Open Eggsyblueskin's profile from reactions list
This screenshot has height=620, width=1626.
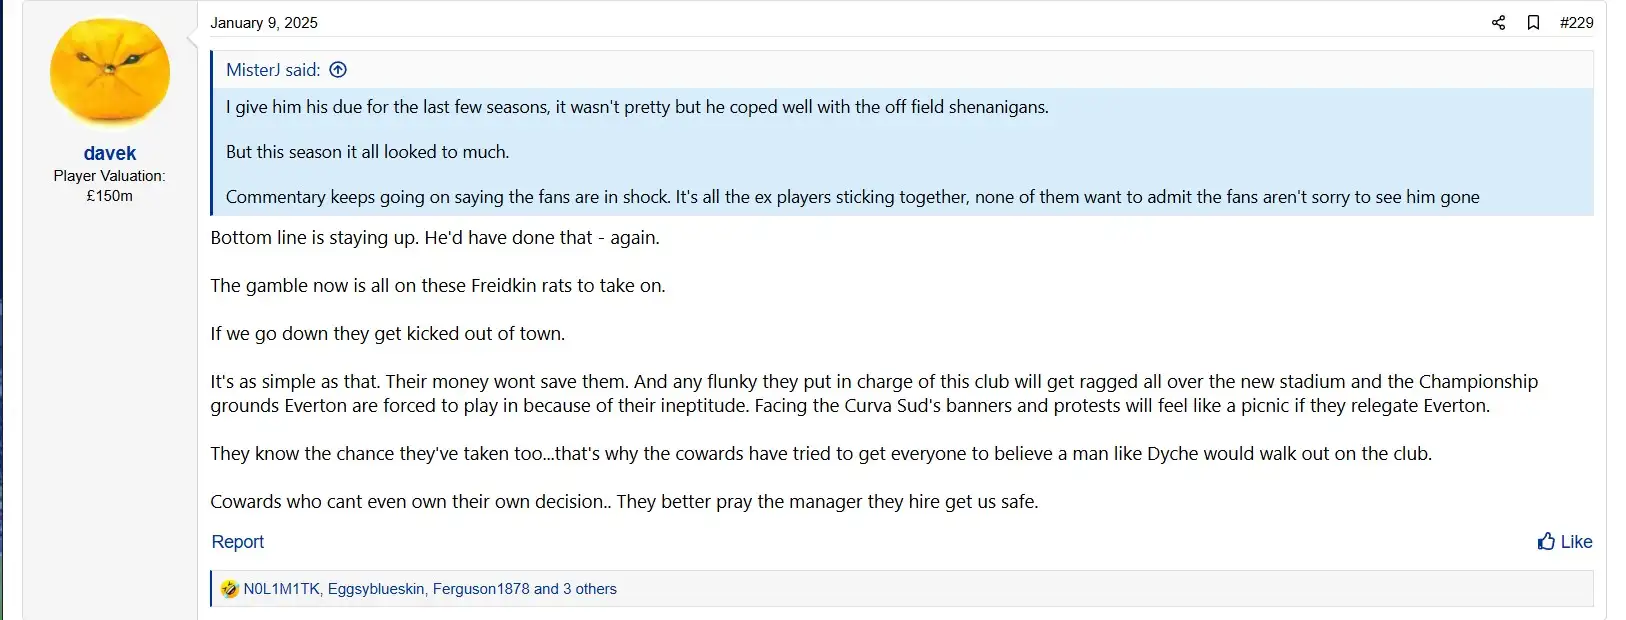pyautogui.click(x=376, y=589)
